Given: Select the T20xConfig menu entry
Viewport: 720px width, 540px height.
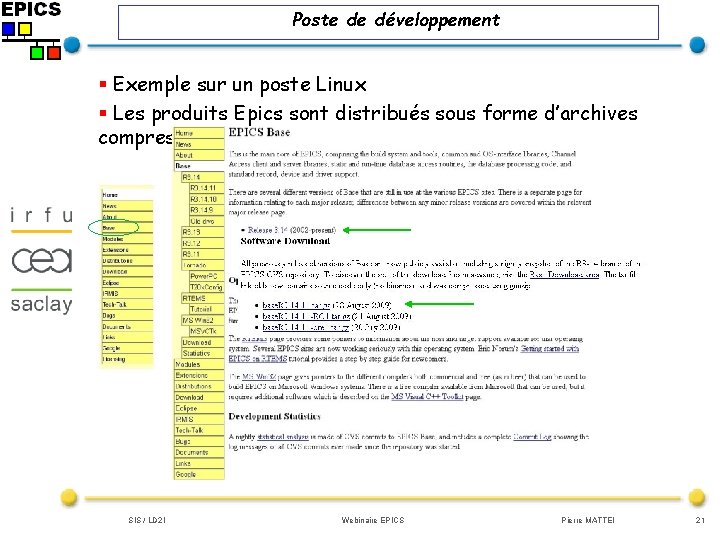Looking at the screenshot, I should (207, 287).
